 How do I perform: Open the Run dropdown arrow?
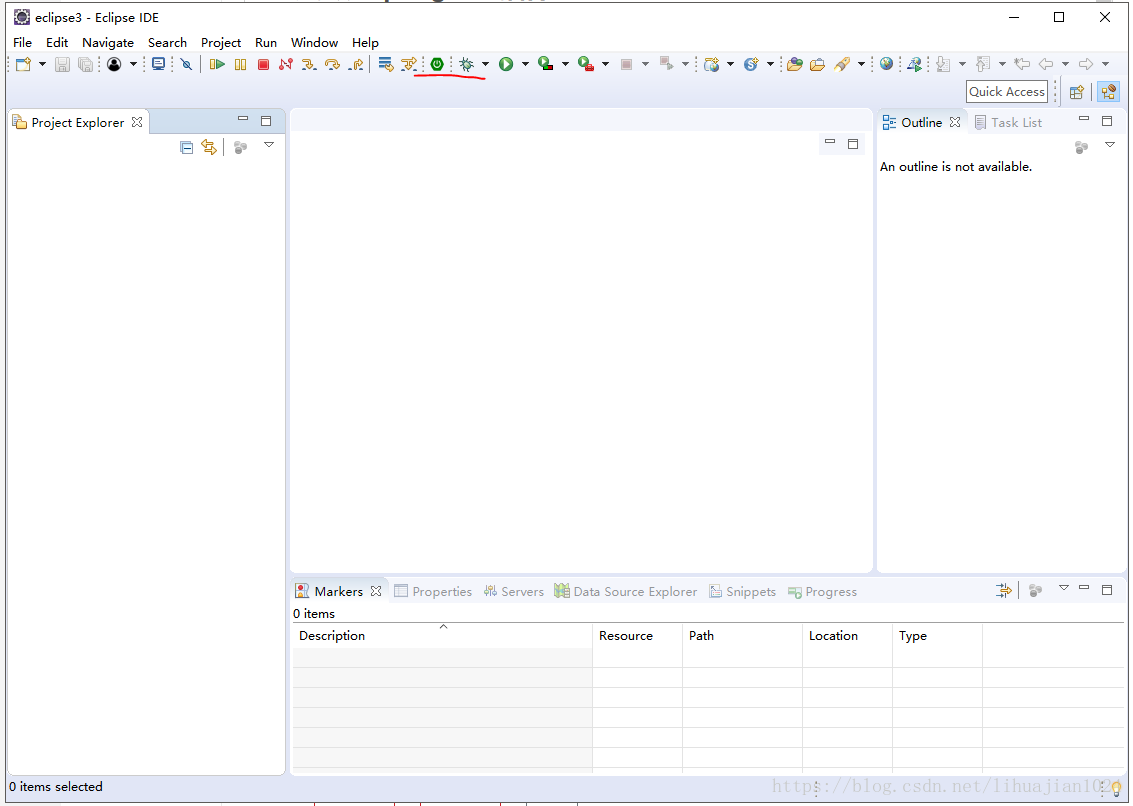[x=525, y=64]
